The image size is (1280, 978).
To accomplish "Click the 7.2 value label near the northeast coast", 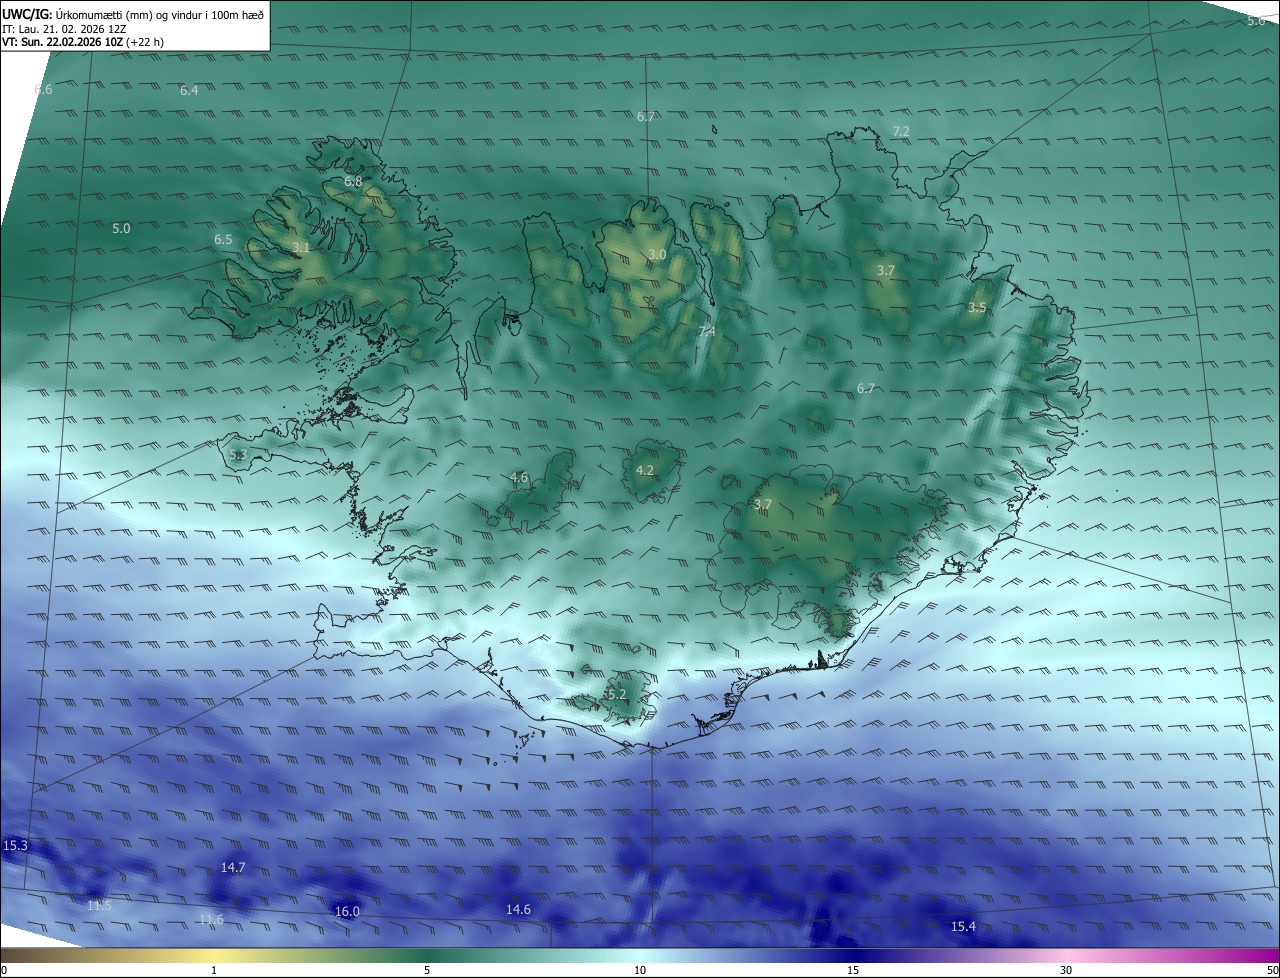I will 901,132.
